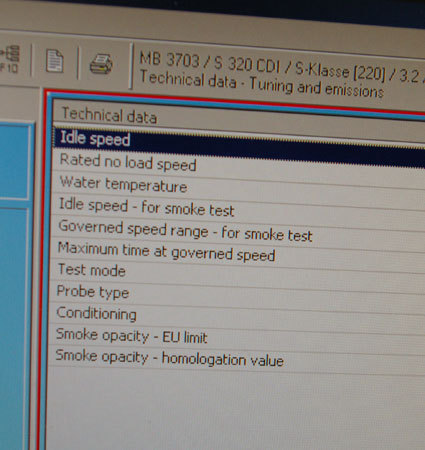Click the printer icon in toolbar
Viewport: 425px width, 450px height.
pos(101,64)
